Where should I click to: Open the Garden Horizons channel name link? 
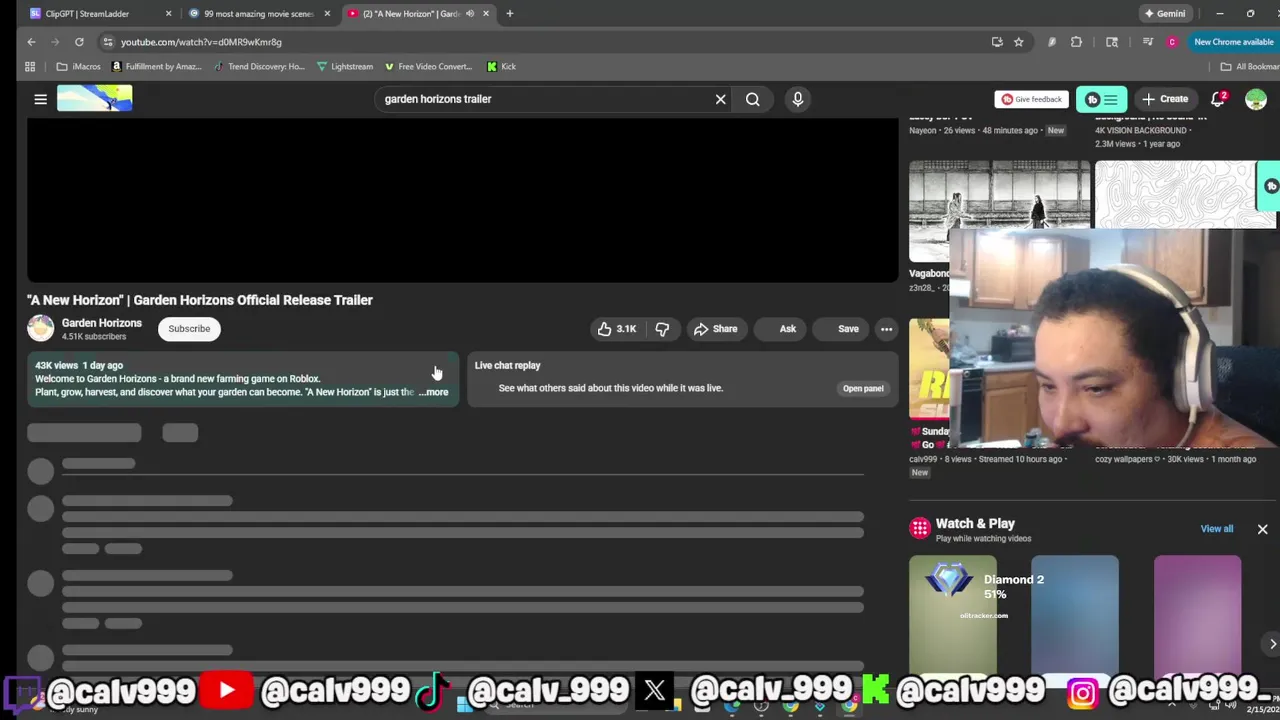[x=102, y=323]
